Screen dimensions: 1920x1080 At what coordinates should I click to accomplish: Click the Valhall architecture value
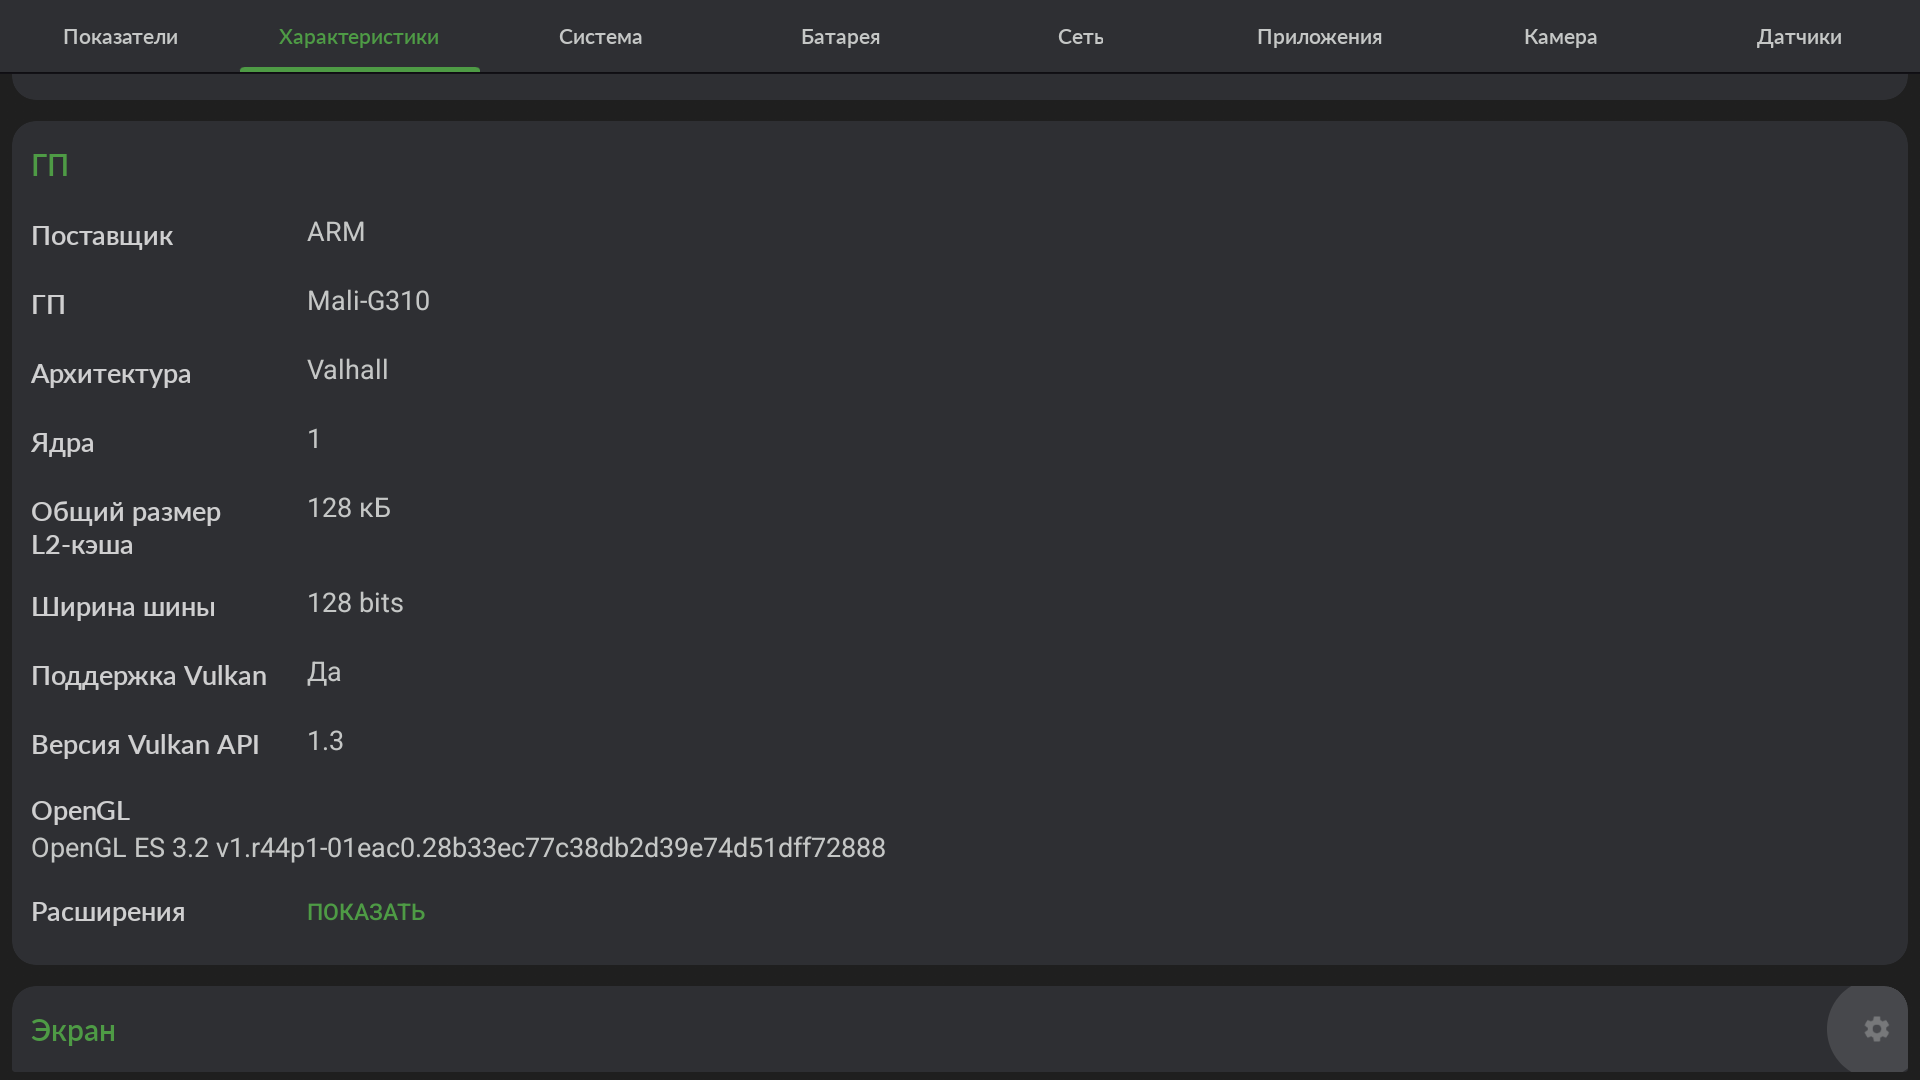[347, 370]
